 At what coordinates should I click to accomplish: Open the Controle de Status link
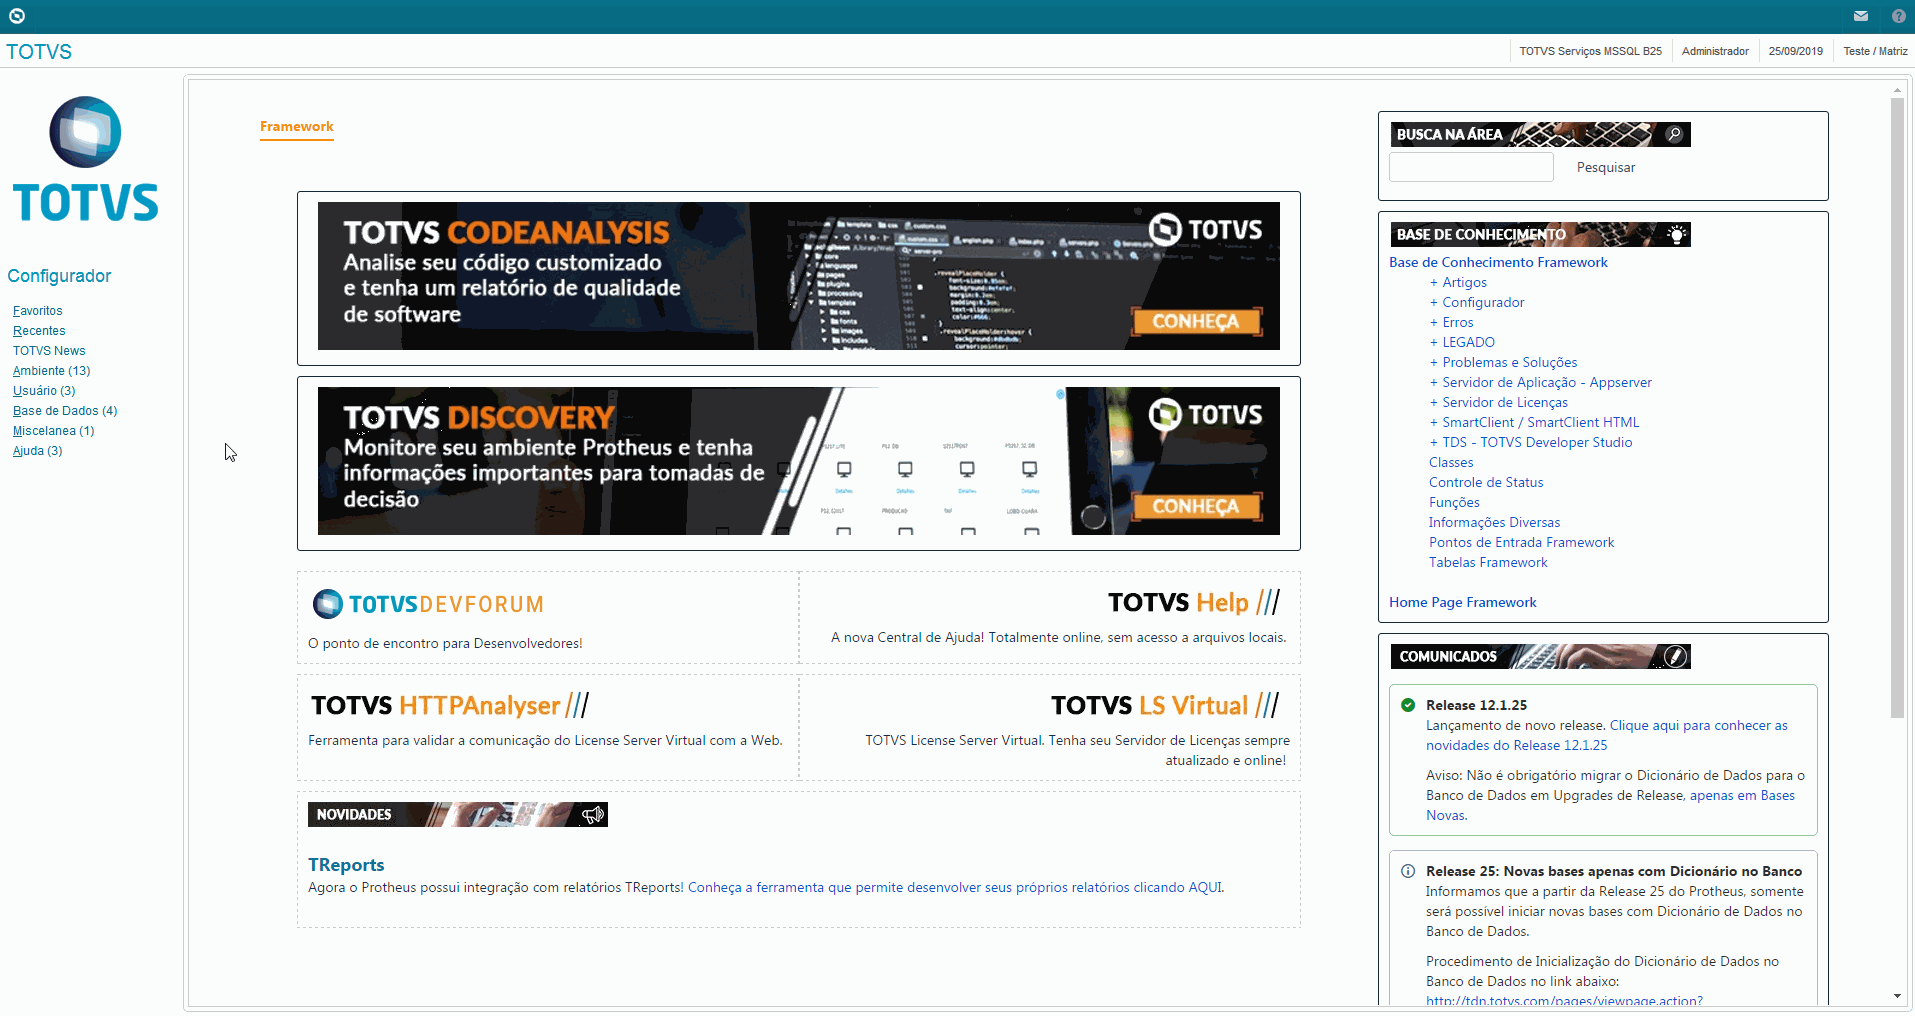click(1486, 482)
